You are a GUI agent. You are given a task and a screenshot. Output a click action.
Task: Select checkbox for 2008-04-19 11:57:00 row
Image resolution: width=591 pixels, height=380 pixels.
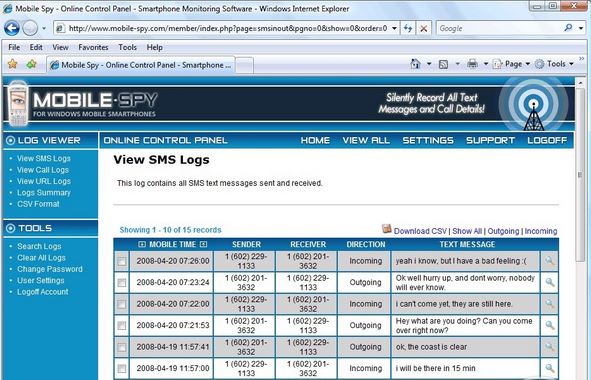[x=122, y=368]
